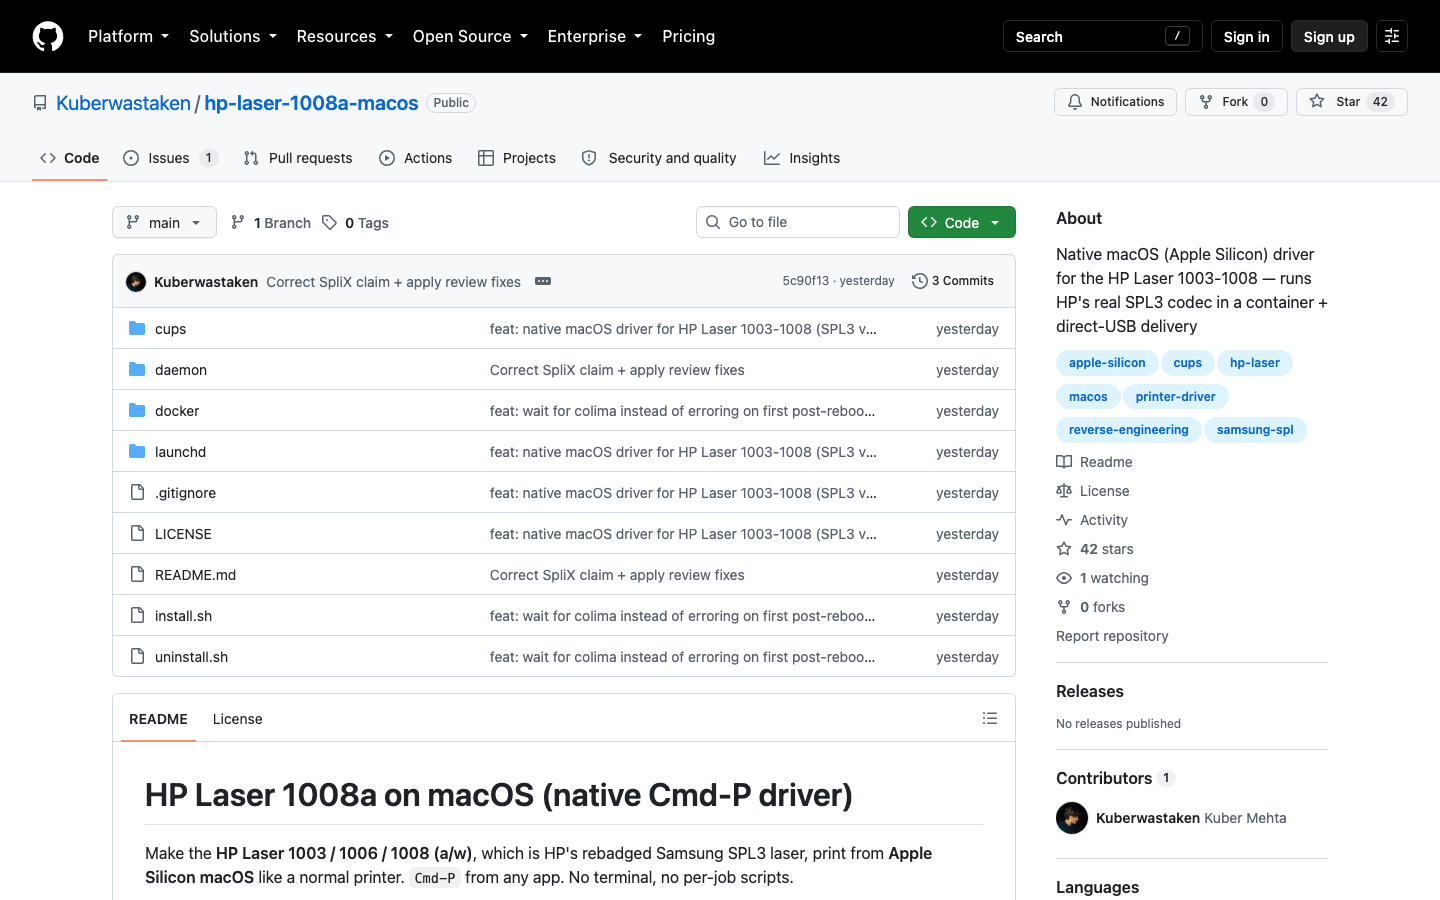The height and width of the screenshot is (900, 1440).
Task: Open the Releases heading link
Action: (x=1090, y=691)
